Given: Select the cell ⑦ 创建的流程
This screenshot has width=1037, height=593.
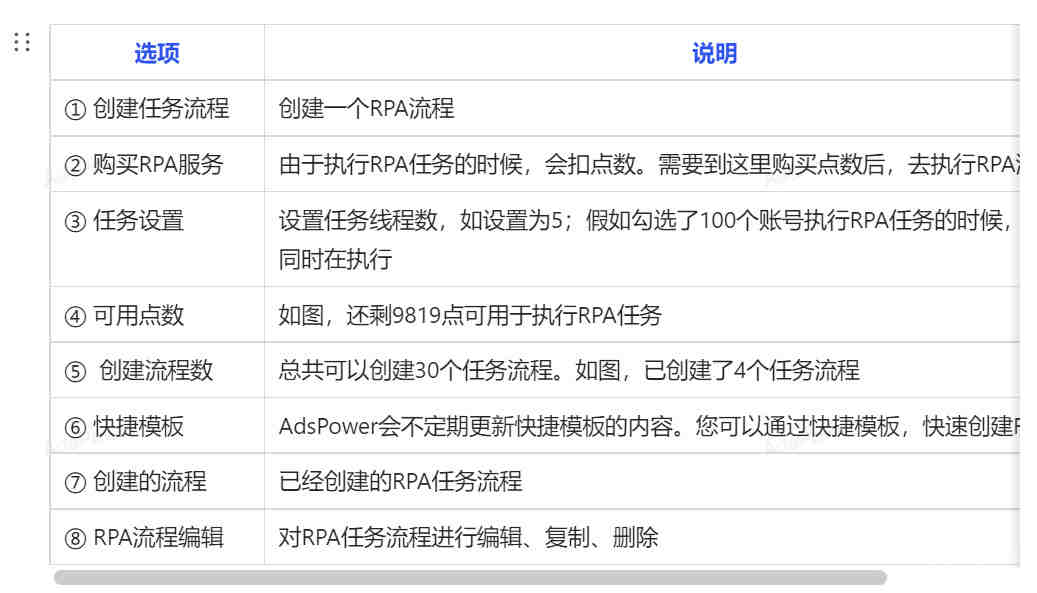Looking at the screenshot, I should coord(157,481).
